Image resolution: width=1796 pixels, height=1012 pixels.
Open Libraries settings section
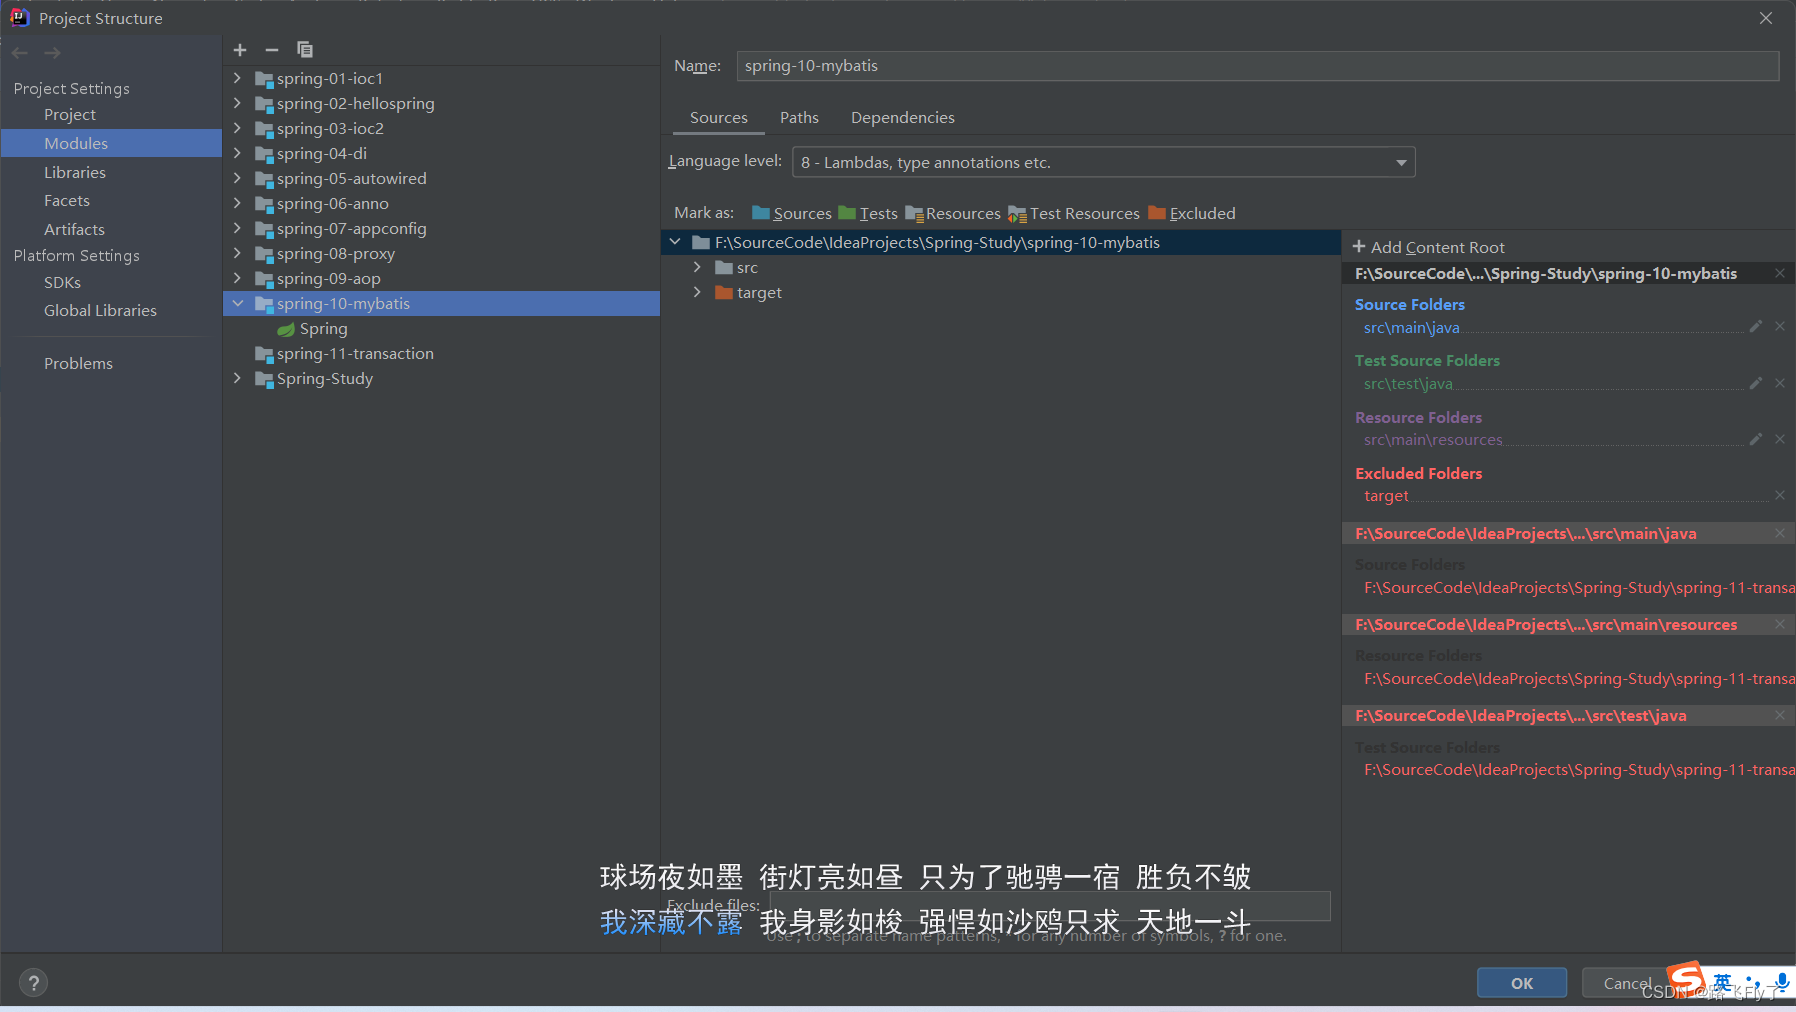(75, 172)
